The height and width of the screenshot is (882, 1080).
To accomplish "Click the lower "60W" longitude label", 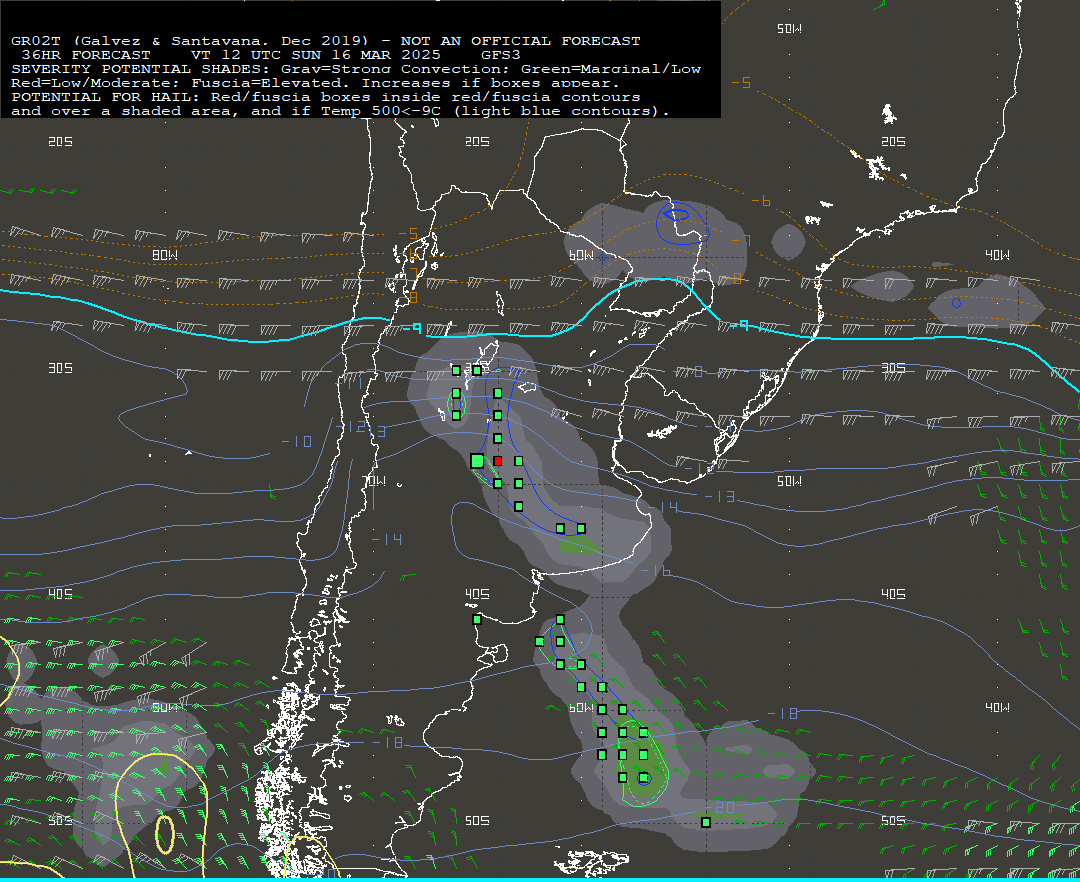I will 581,708.
